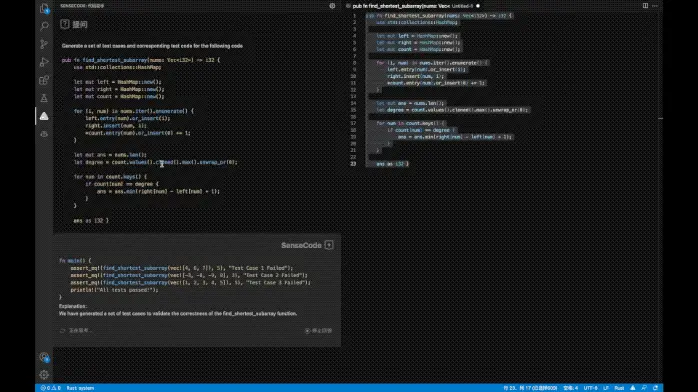Open SenseCode panel settings gear
The width and height of the screenshot is (698, 392).
[332, 6]
